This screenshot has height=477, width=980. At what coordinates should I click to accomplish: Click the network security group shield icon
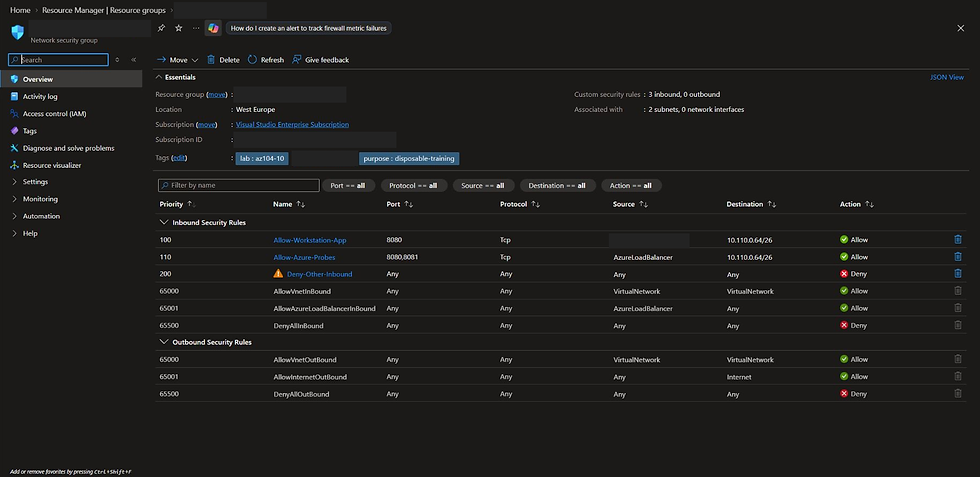[x=18, y=32]
